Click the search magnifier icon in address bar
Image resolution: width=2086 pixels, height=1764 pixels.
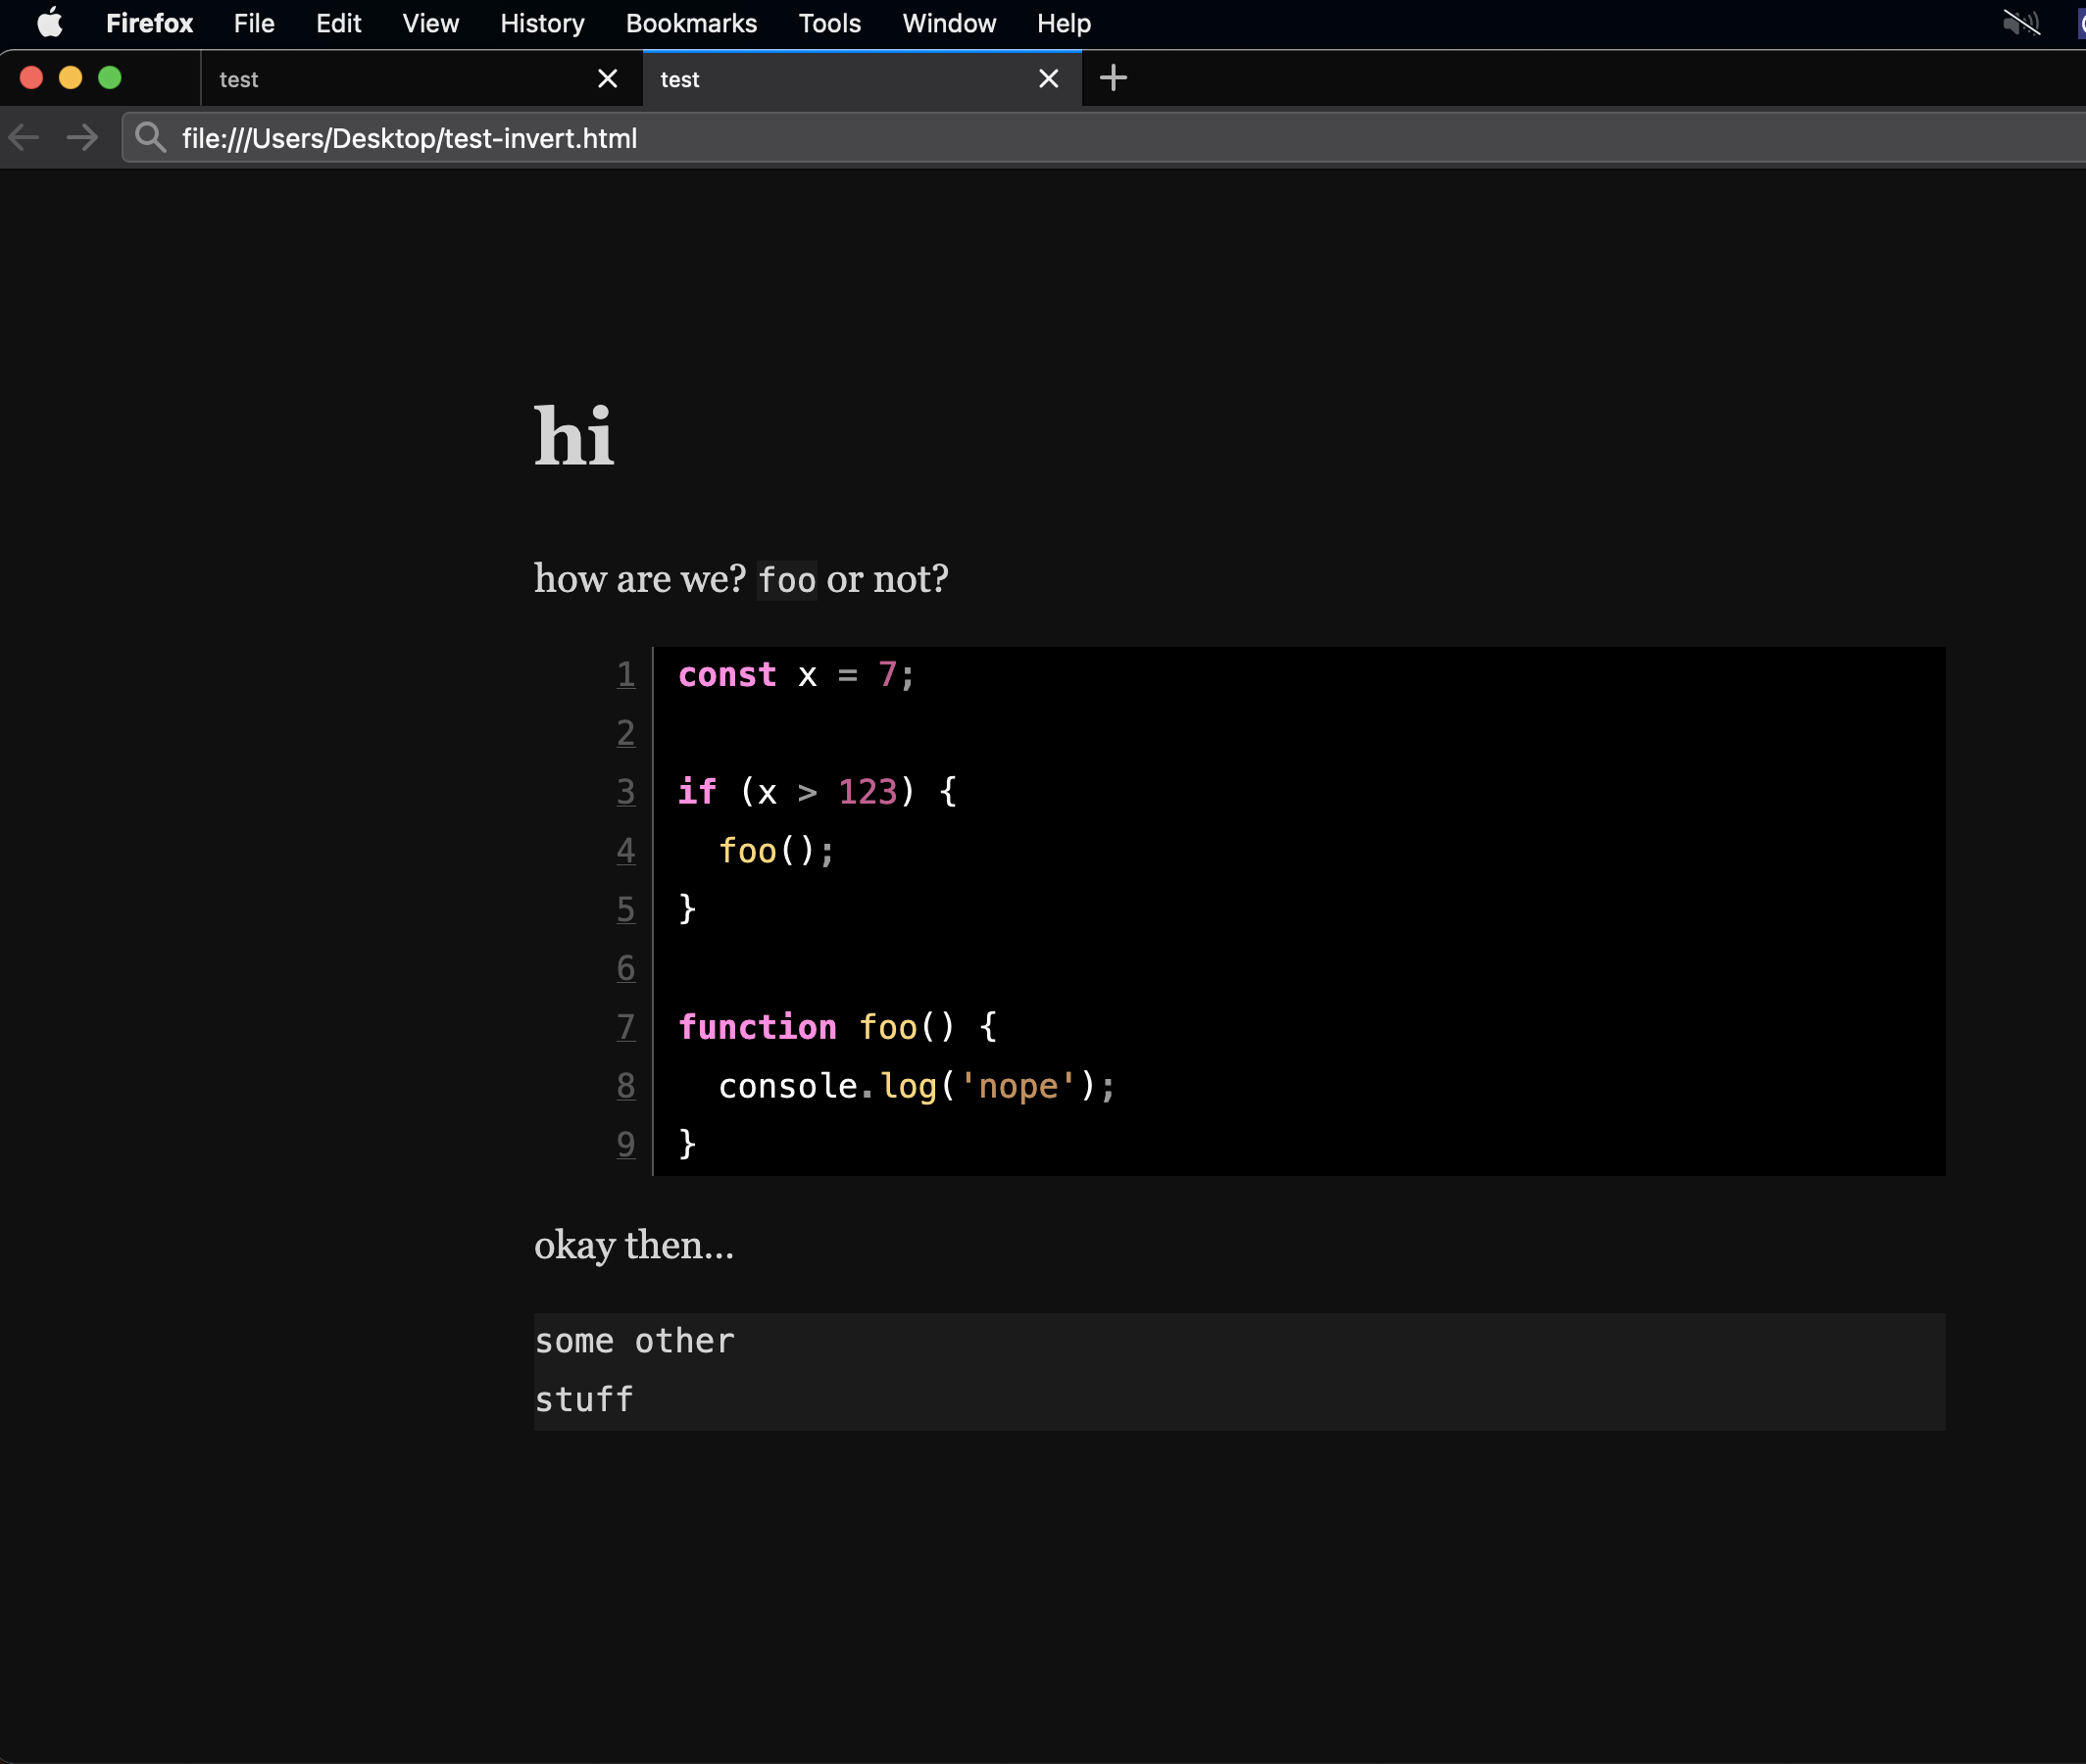coord(150,137)
